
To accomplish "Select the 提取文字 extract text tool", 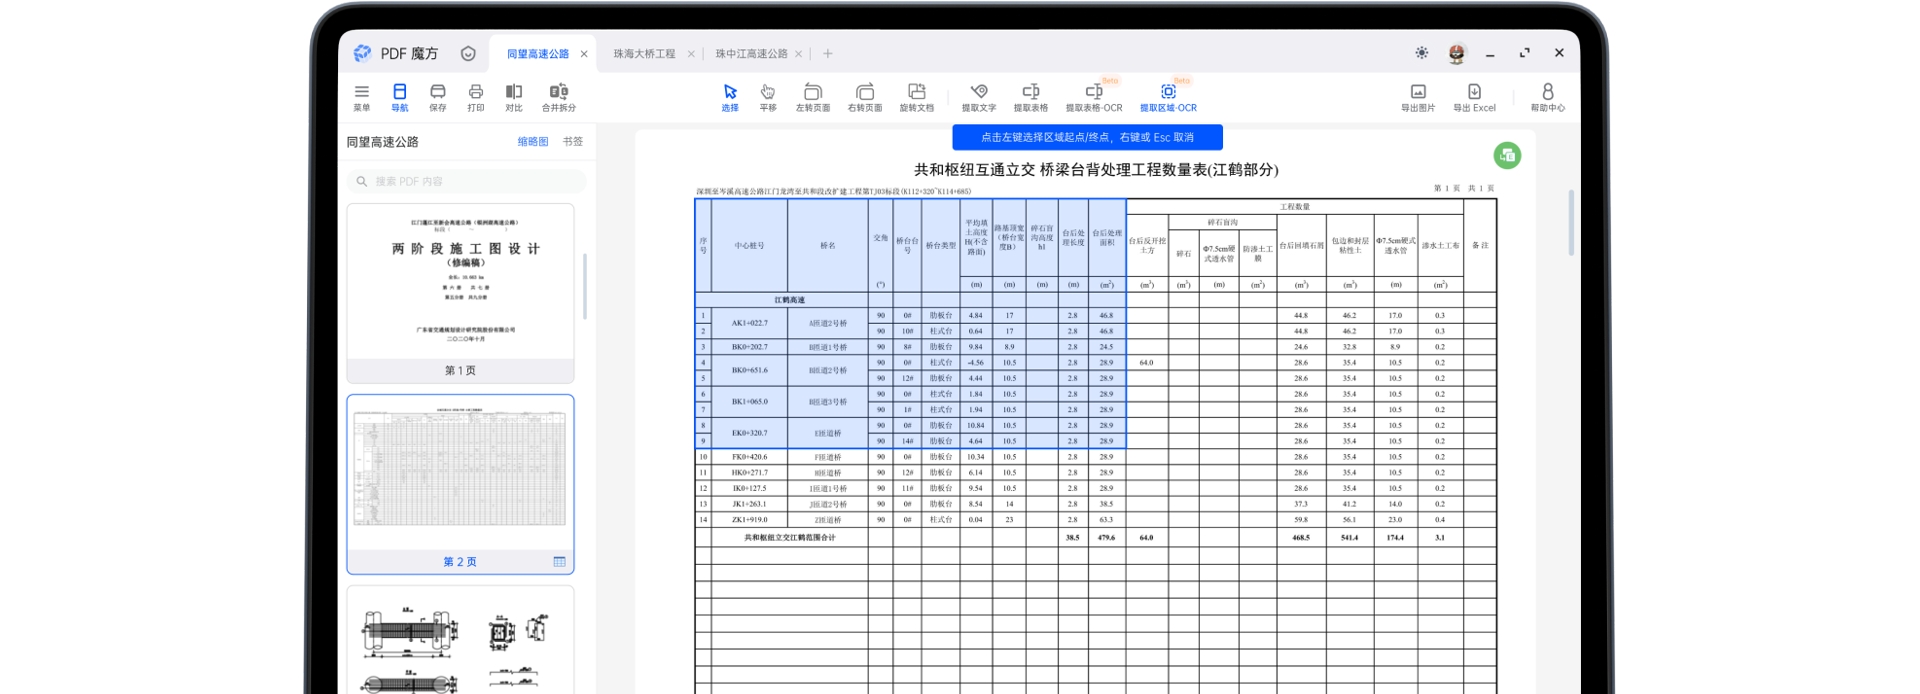I will [x=979, y=97].
